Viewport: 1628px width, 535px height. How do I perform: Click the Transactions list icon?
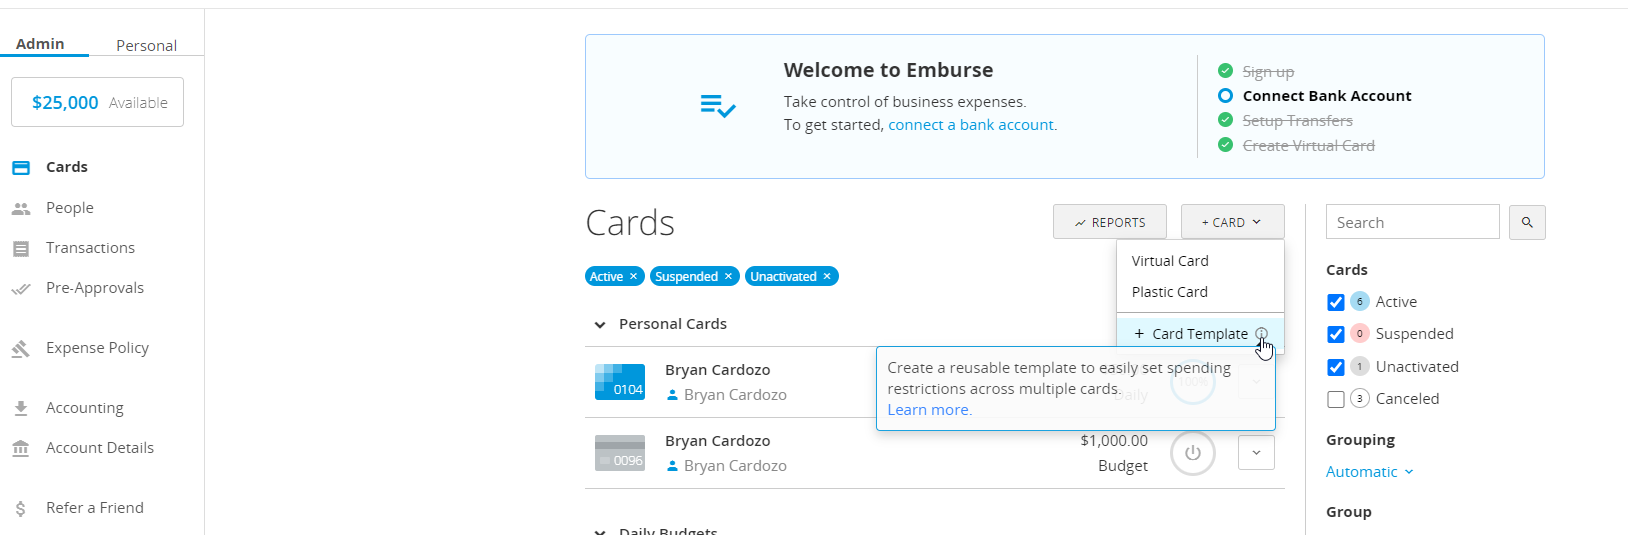21,248
